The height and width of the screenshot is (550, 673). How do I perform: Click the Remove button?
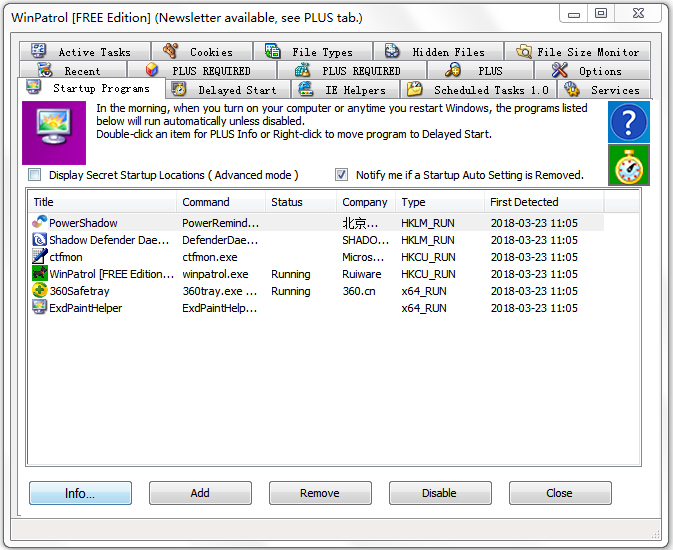coord(320,493)
